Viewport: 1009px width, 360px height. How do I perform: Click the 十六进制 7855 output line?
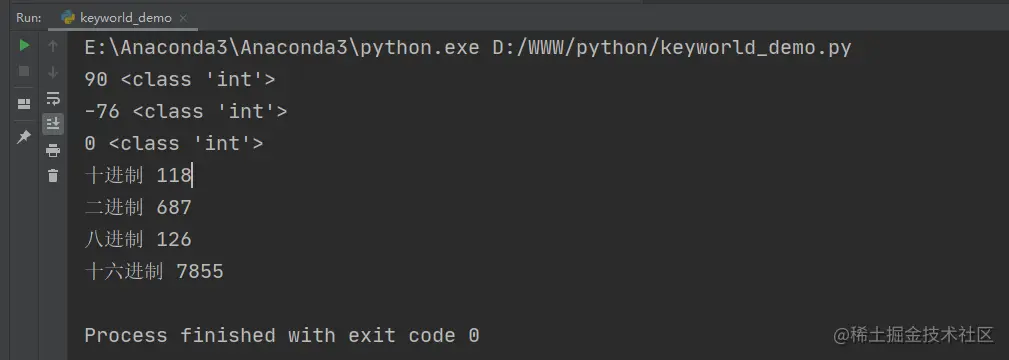click(154, 271)
